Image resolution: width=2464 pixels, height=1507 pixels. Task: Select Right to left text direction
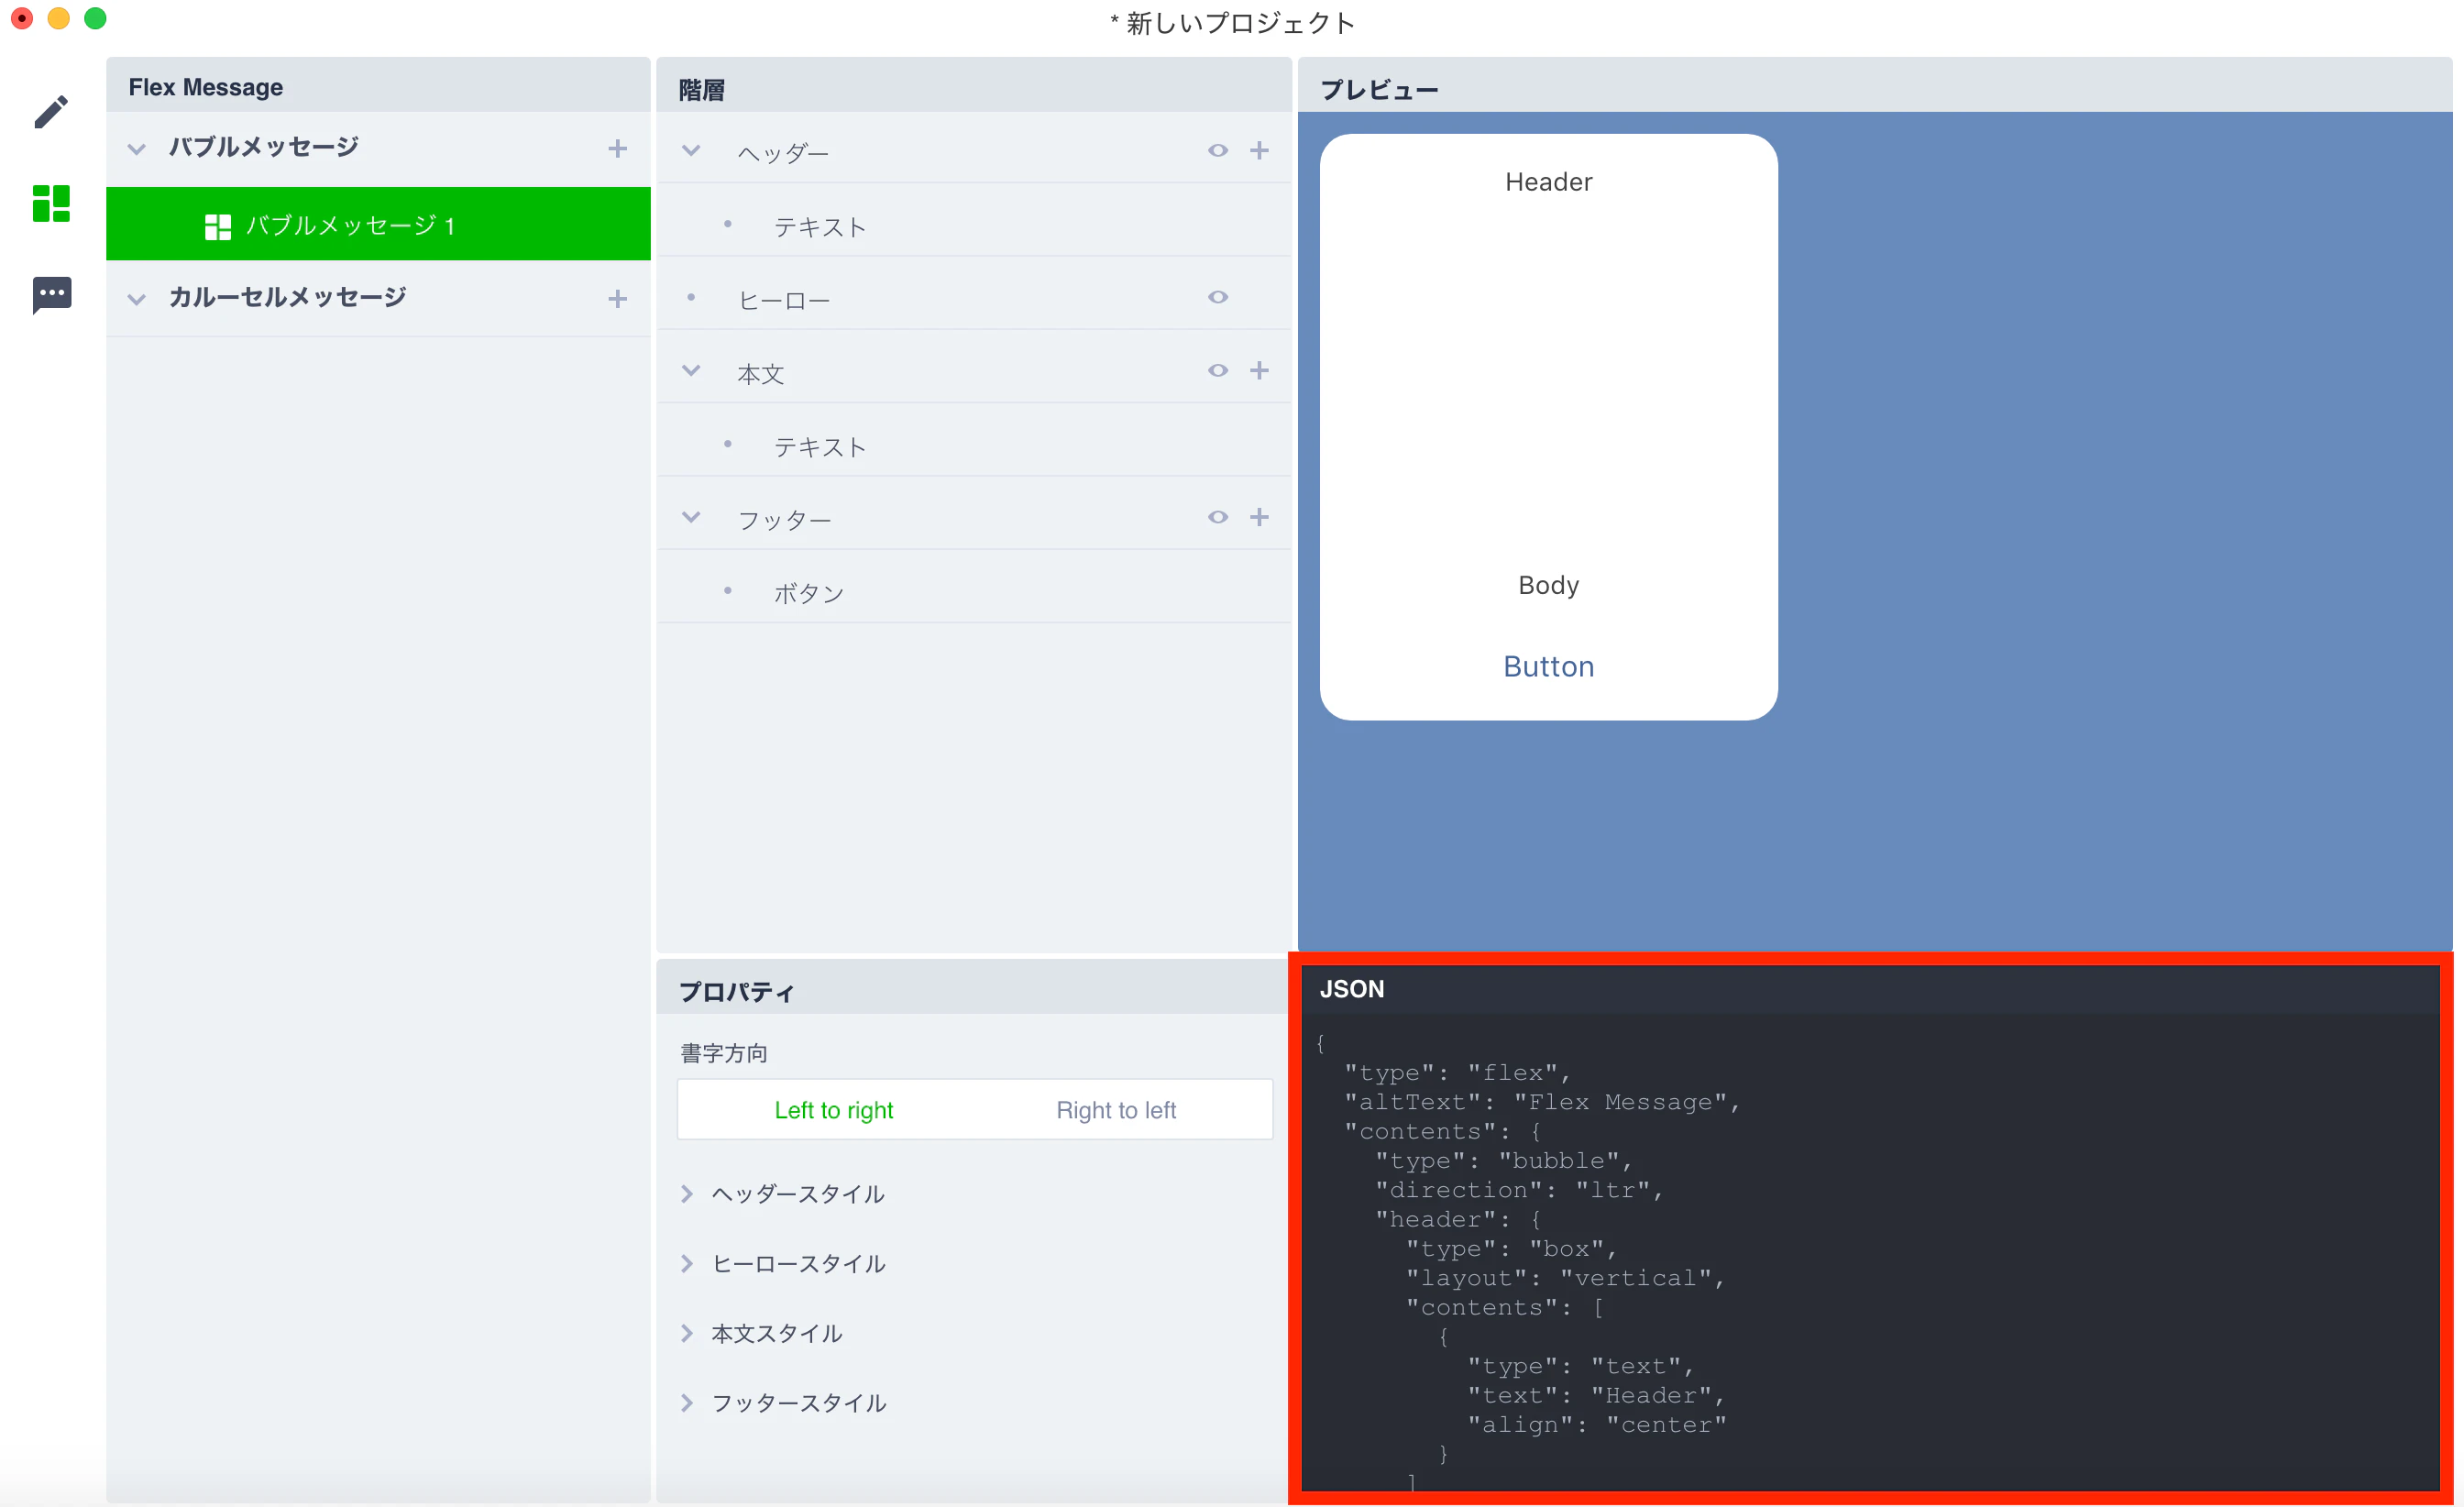coord(1116,1110)
